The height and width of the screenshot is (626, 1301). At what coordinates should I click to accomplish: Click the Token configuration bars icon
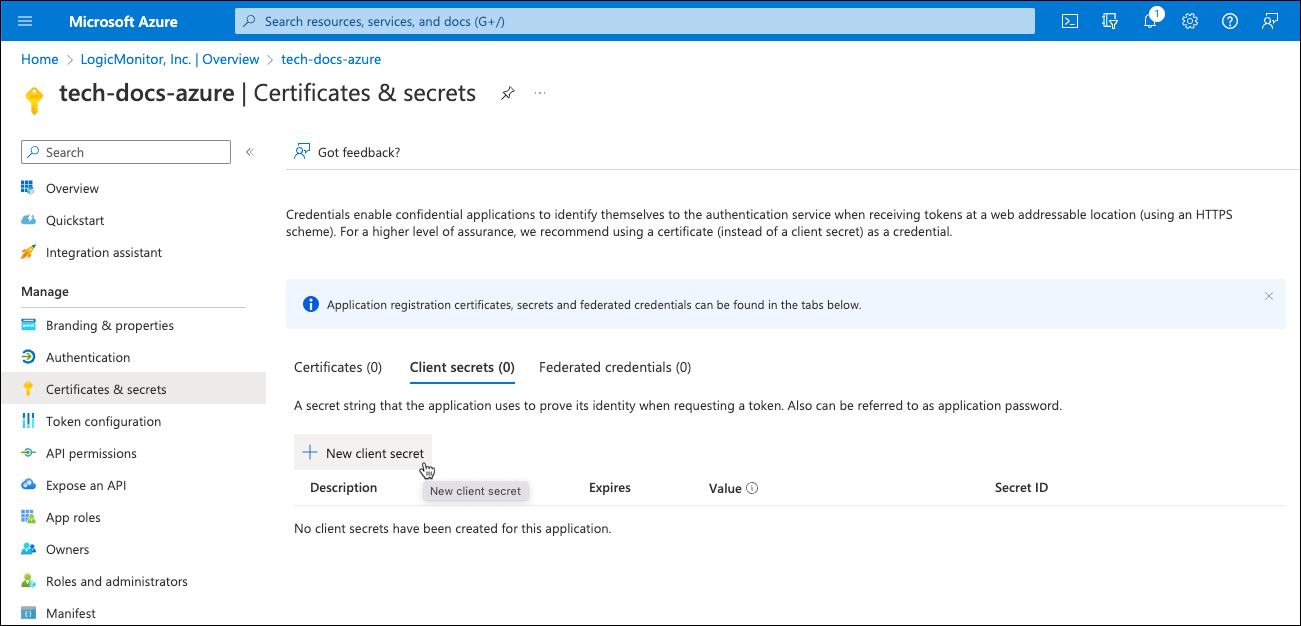[28, 421]
